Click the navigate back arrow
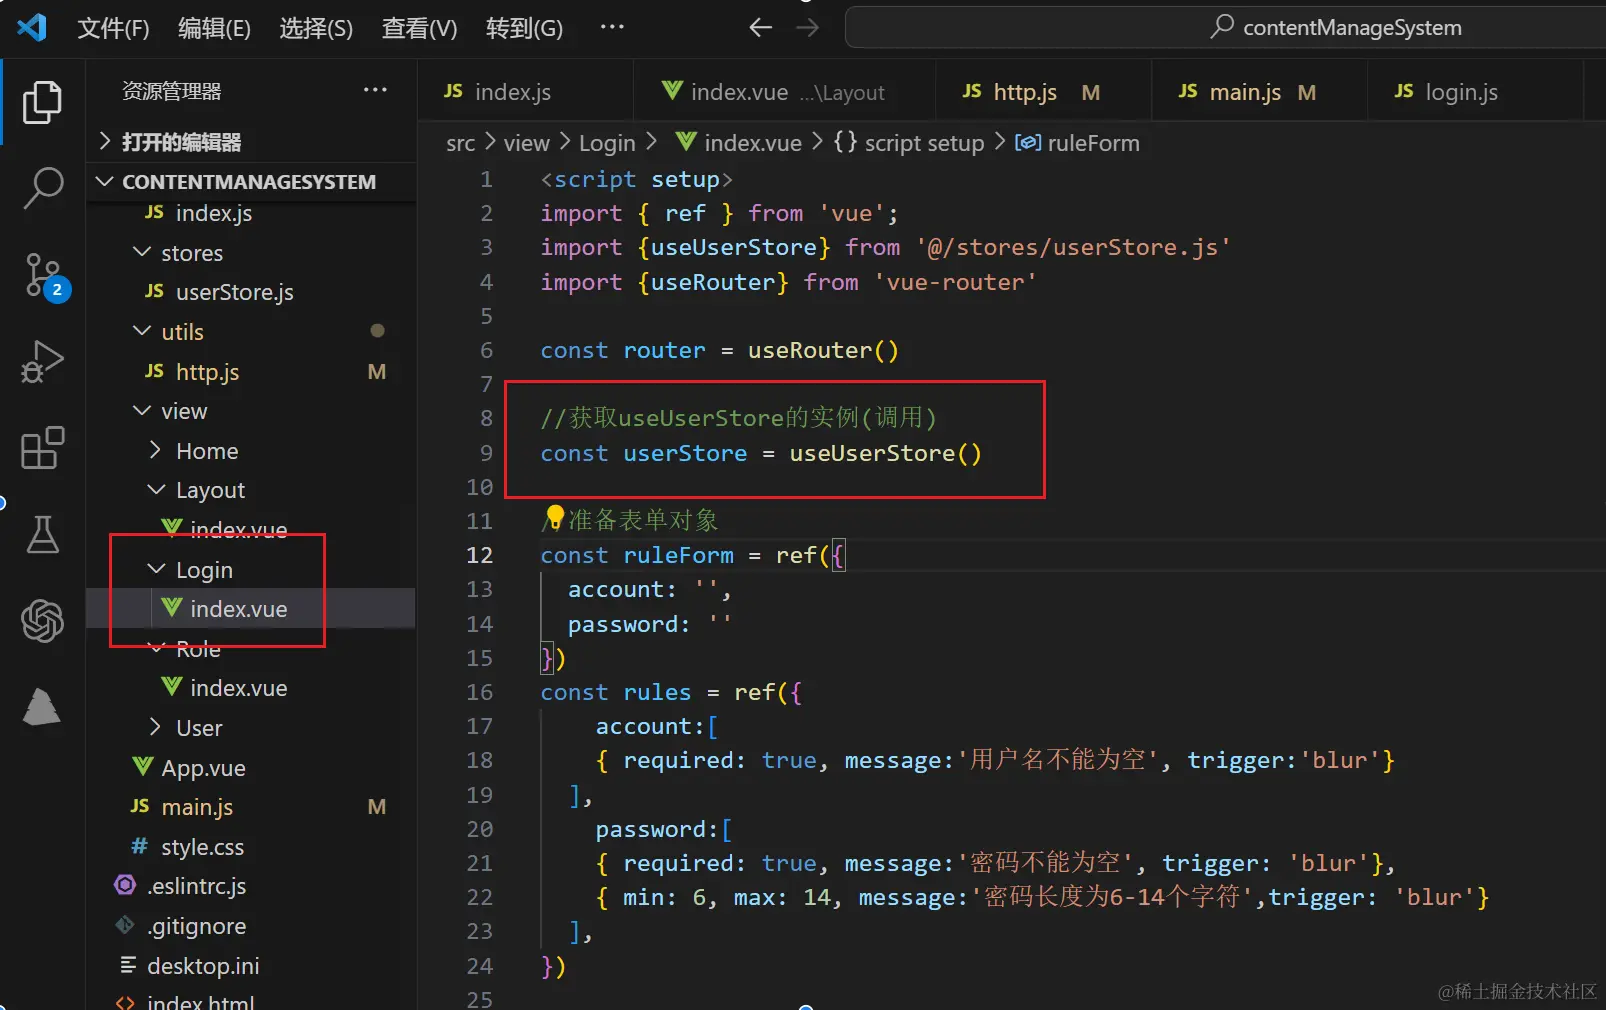1606x1010 pixels. click(x=761, y=28)
